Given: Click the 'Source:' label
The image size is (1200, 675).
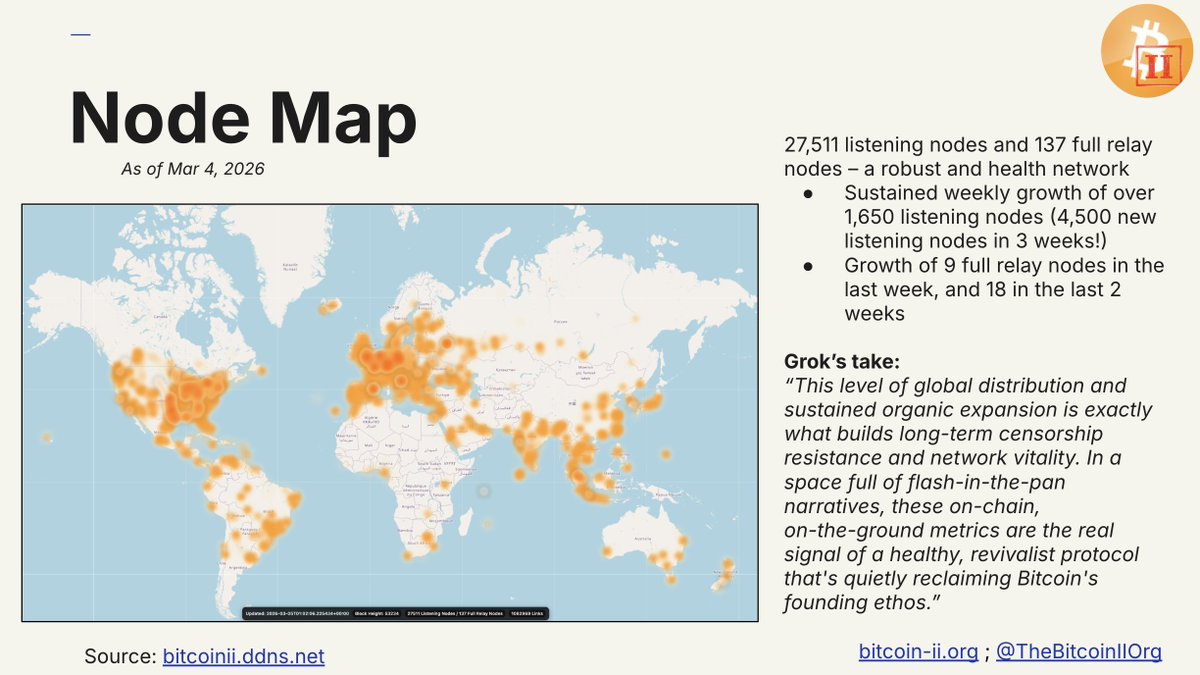Looking at the screenshot, I should coord(120,656).
